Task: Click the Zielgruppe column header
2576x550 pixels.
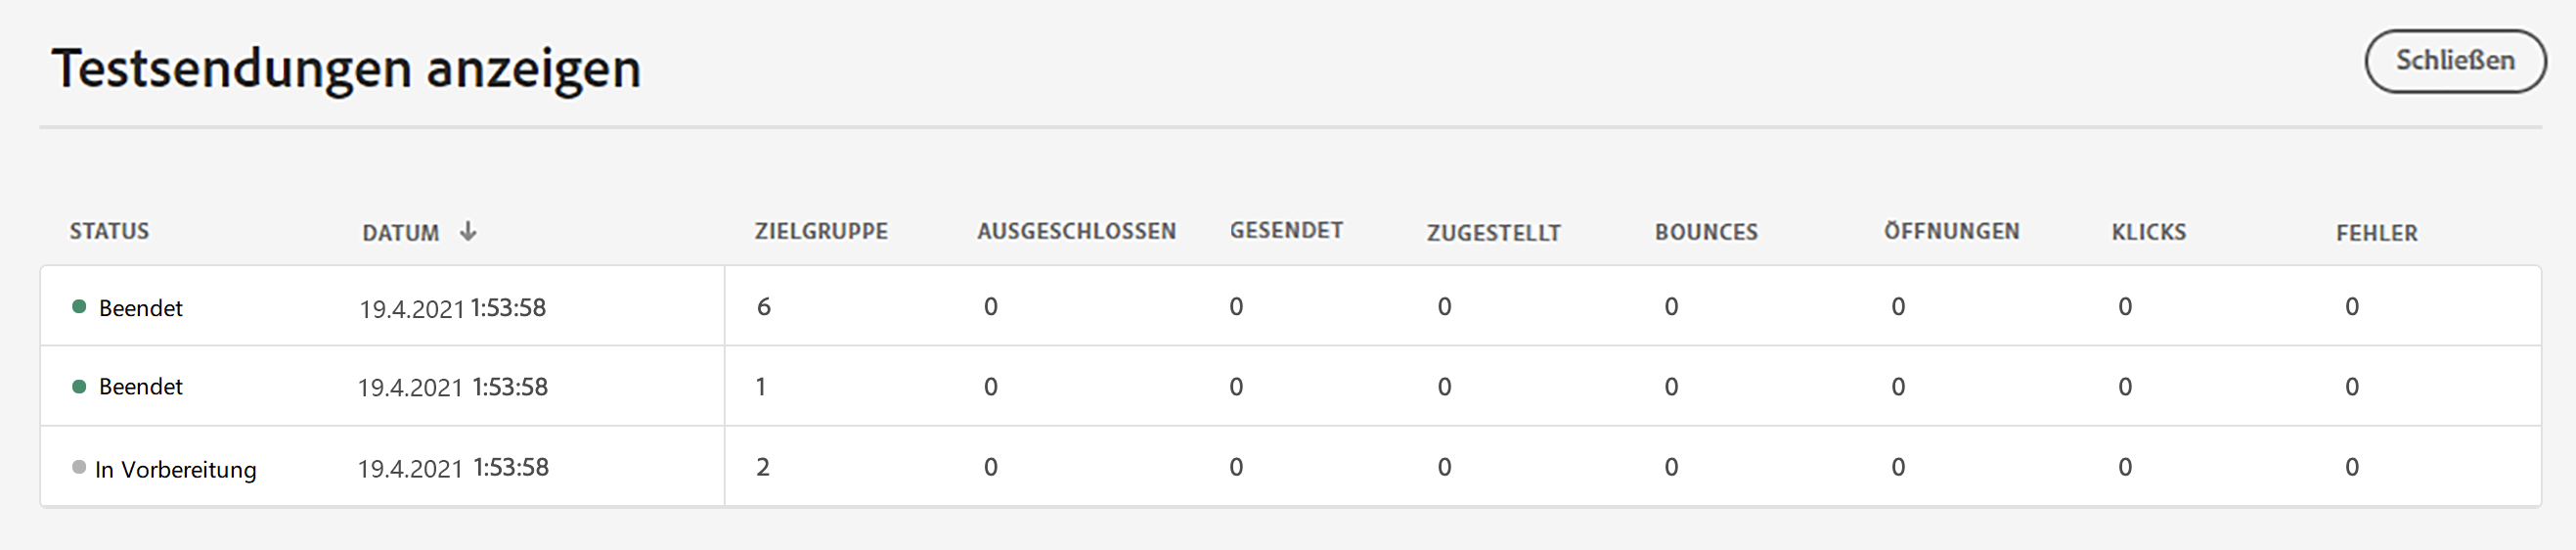Action: [x=821, y=231]
